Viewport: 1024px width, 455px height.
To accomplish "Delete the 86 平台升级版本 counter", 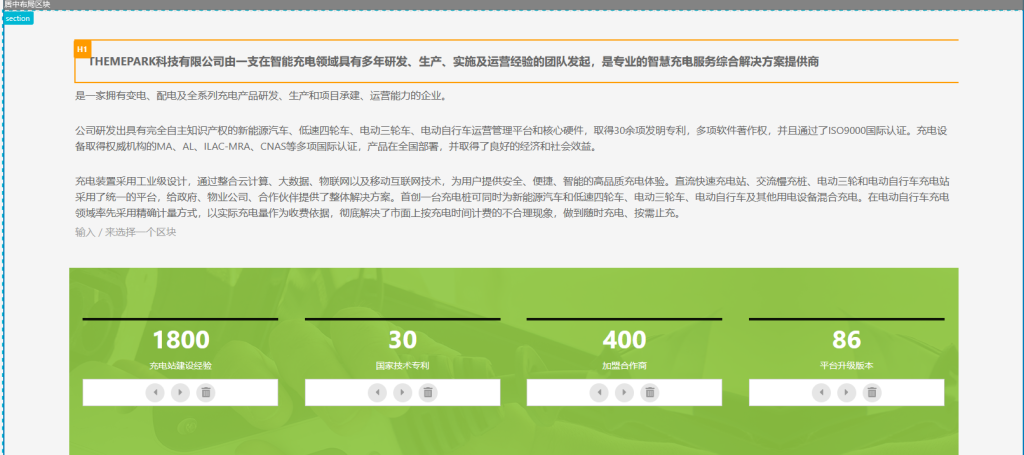I will point(872,392).
